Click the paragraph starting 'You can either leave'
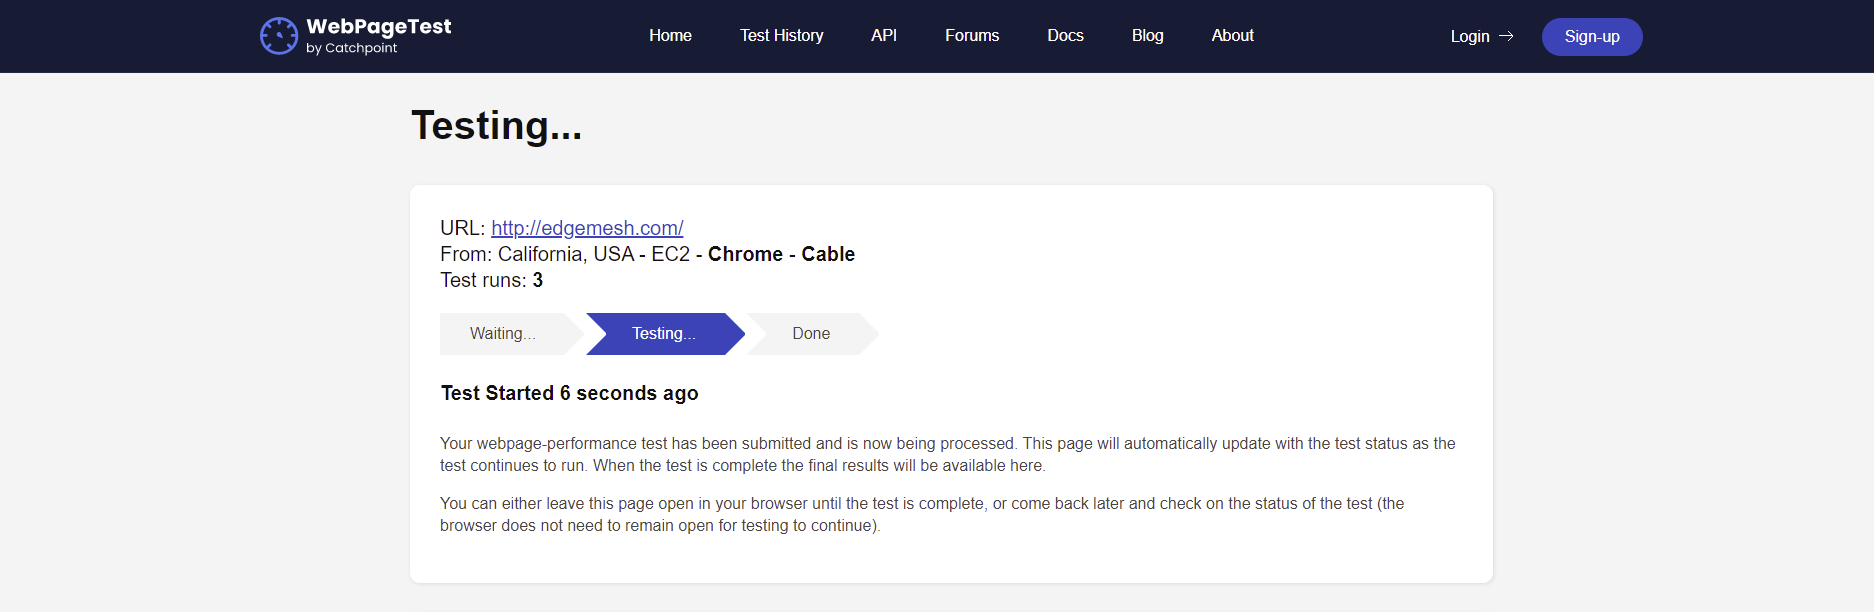 (x=922, y=514)
